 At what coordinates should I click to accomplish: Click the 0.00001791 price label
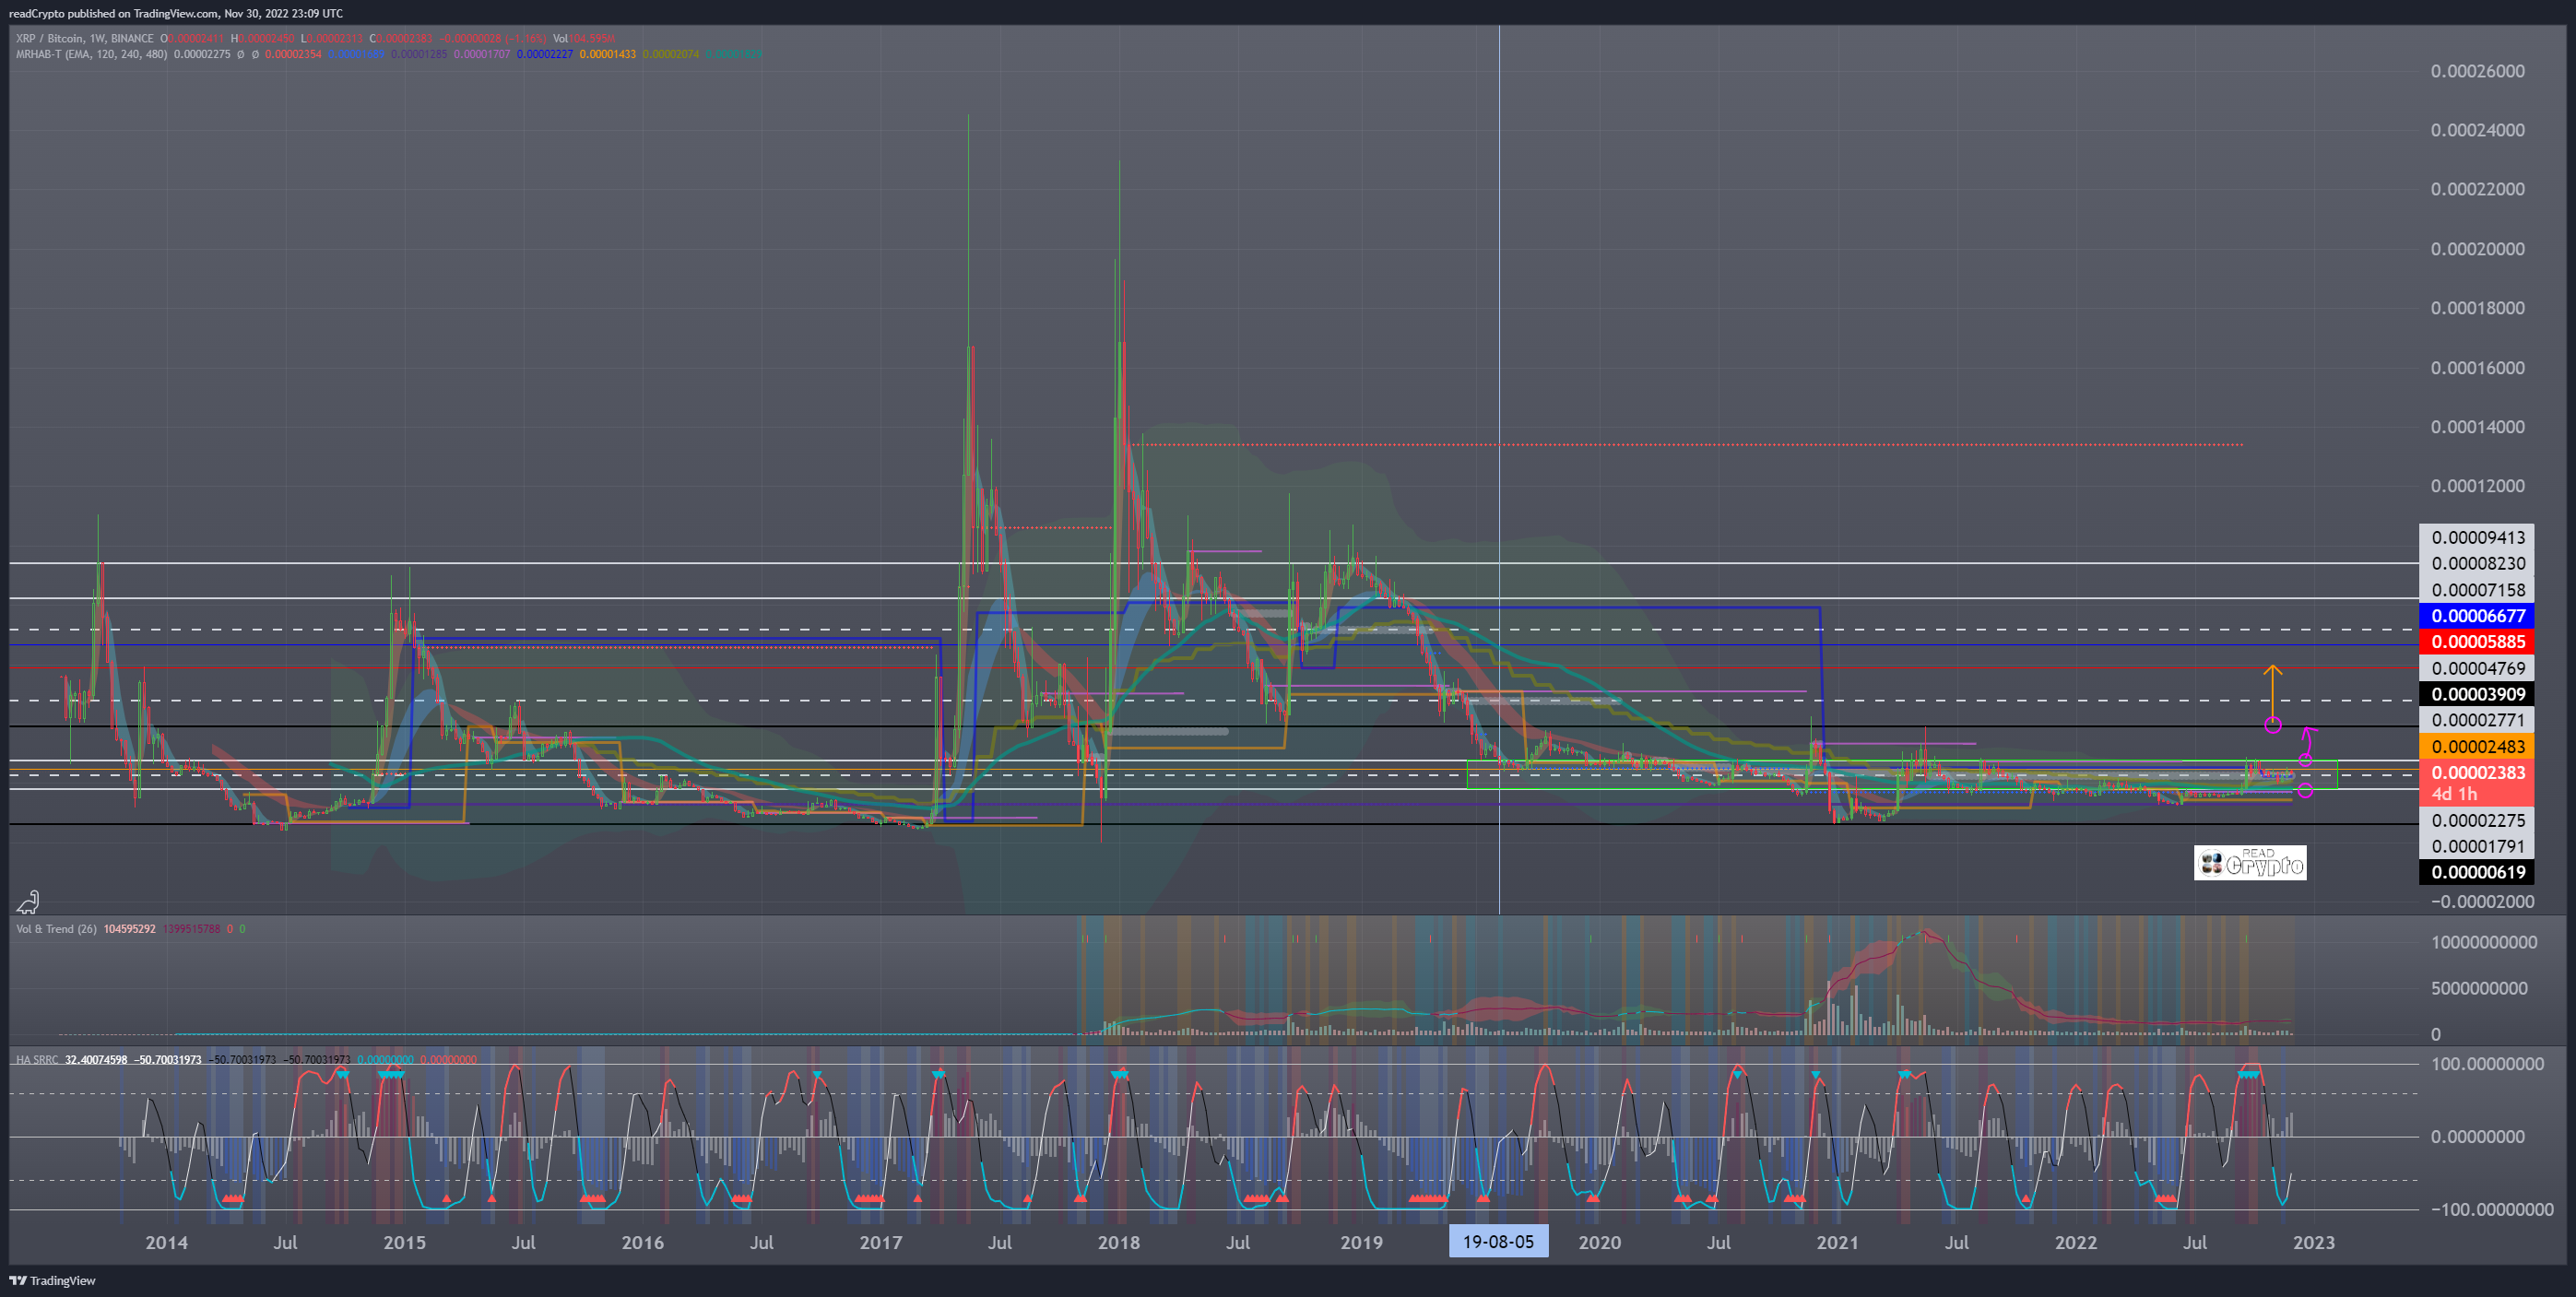tap(2476, 846)
